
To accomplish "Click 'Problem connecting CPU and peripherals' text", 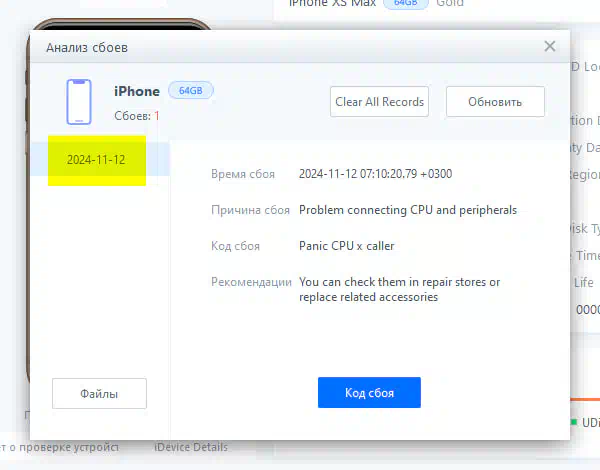I will coord(408,210).
